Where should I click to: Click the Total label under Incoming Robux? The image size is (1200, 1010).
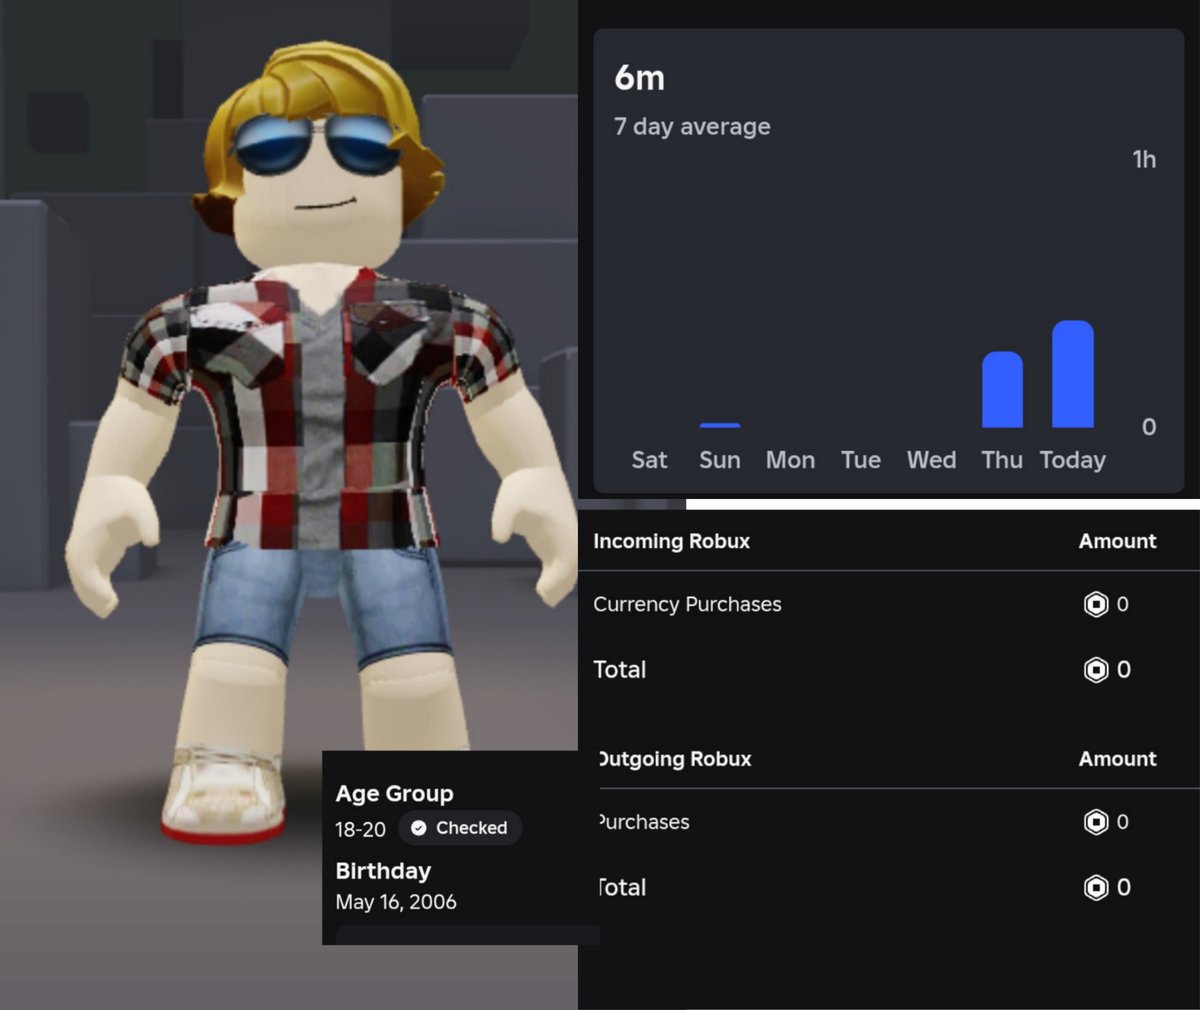tap(619, 670)
